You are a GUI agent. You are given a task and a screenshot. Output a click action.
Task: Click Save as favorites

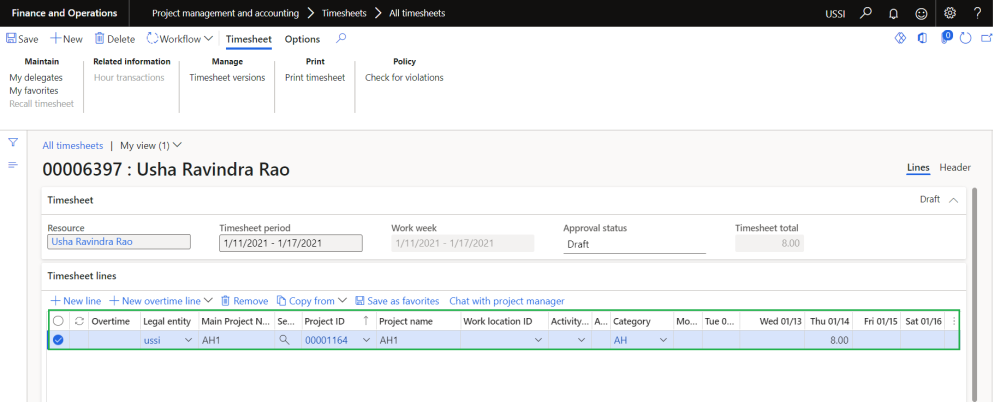tap(397, 301)
